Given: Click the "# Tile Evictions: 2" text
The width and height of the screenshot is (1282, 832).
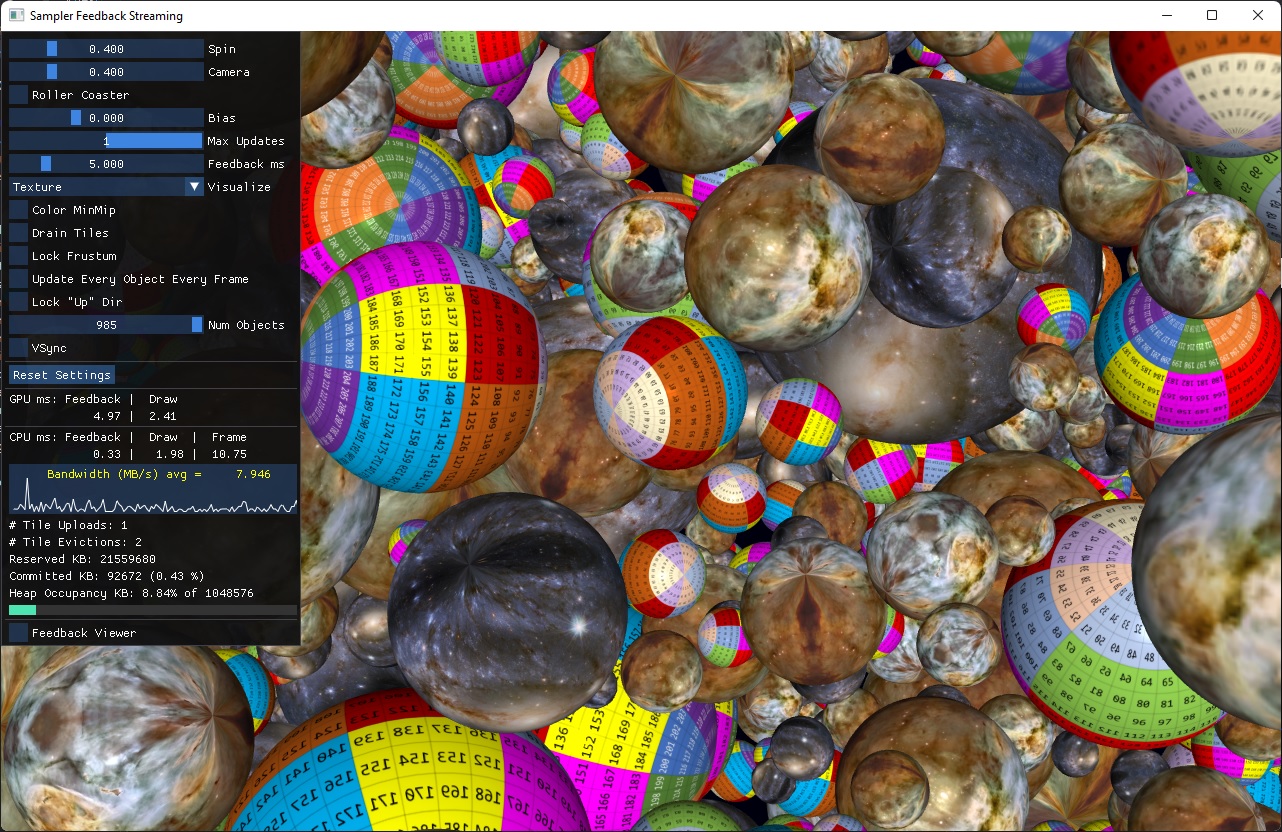Looking at the screenshot, I should 75,542.
